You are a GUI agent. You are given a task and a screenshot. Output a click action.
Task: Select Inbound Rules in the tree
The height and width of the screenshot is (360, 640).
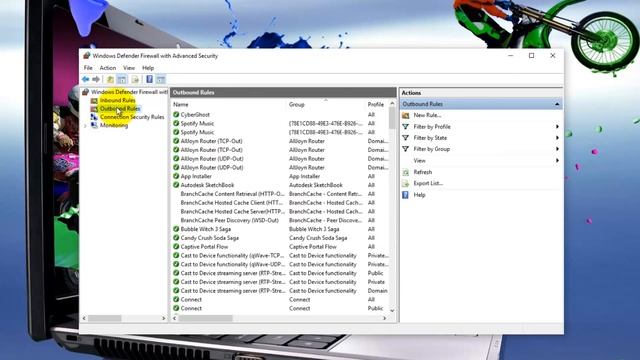118,100
